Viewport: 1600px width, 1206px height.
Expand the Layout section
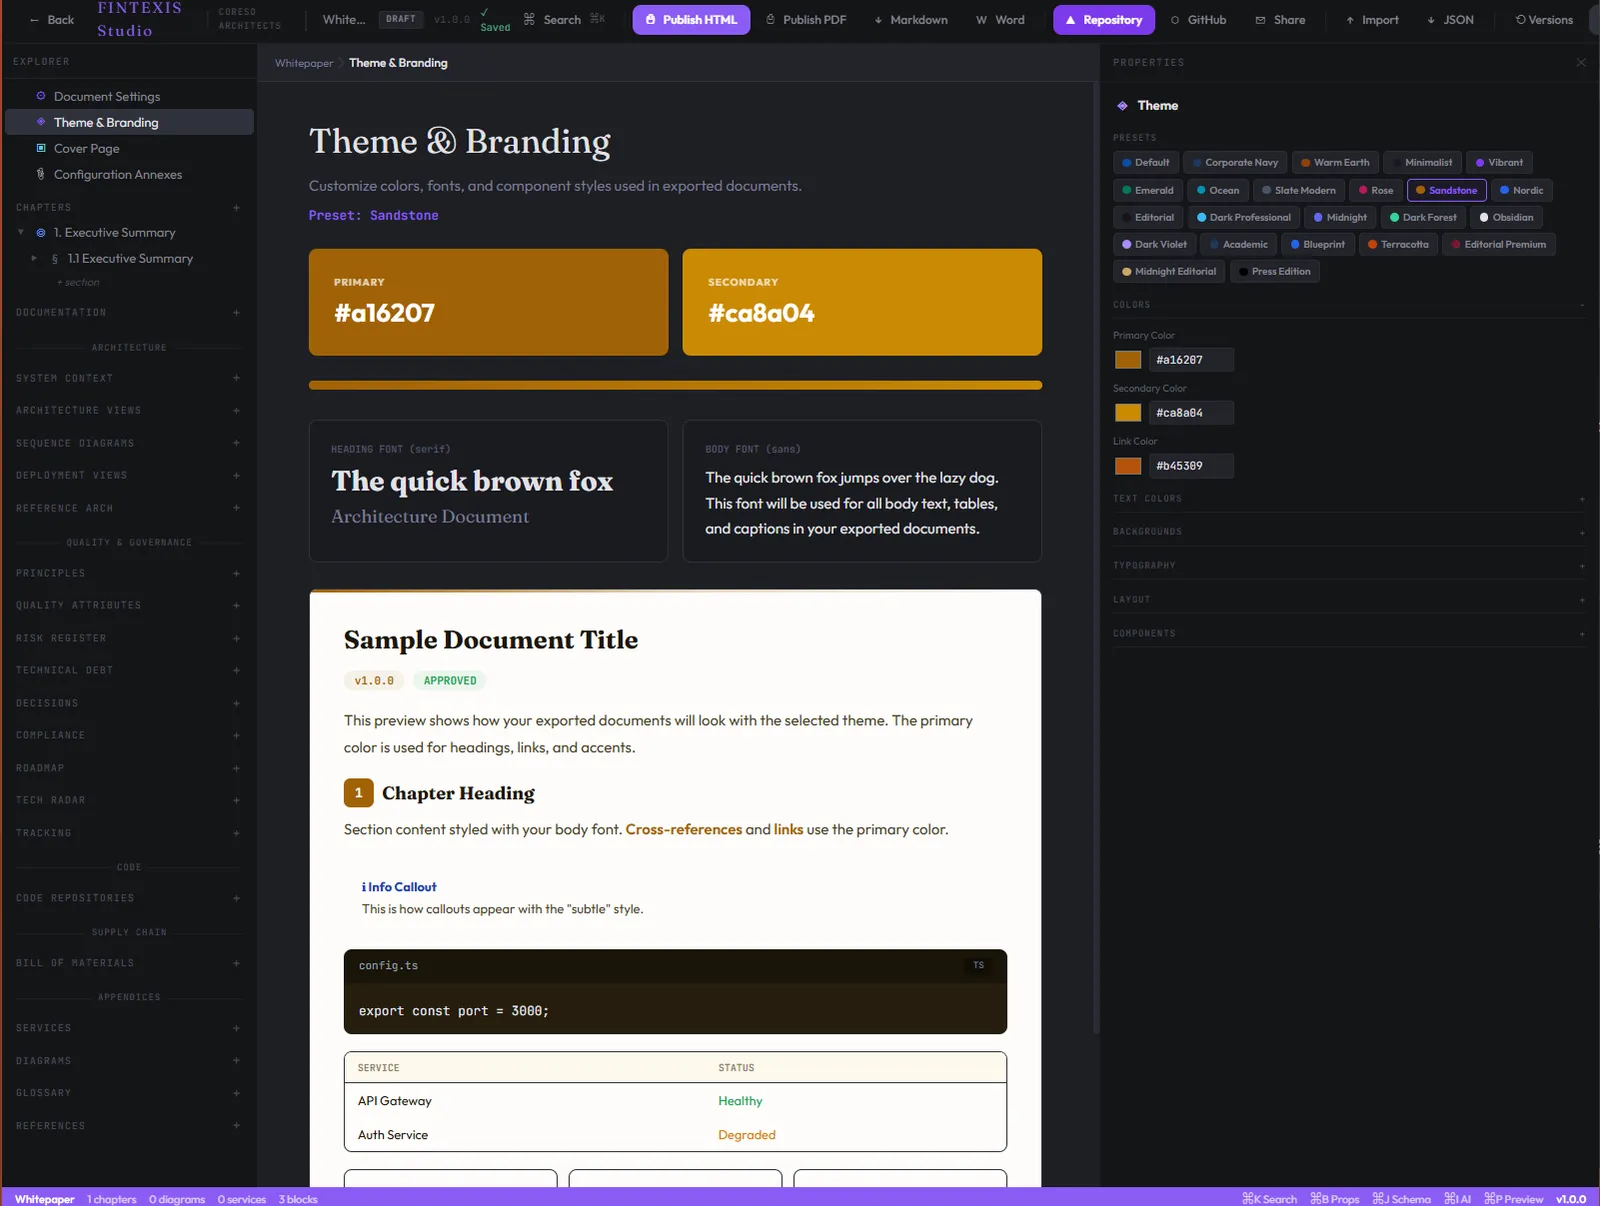click(1349, 600)
